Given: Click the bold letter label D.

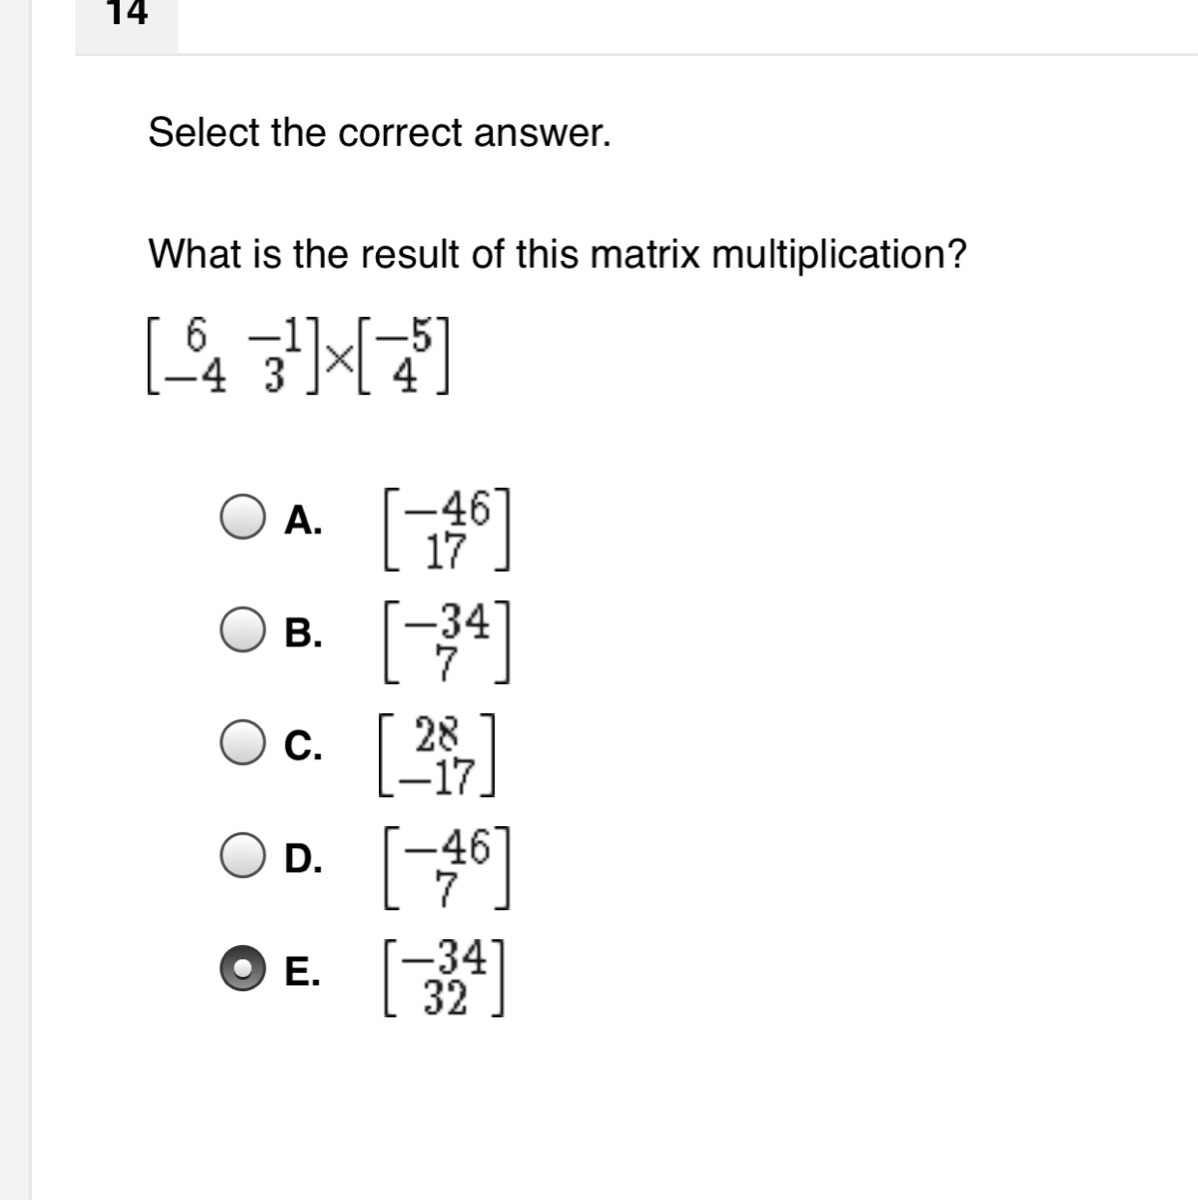Looking at the screenshot, I should 303,858.
